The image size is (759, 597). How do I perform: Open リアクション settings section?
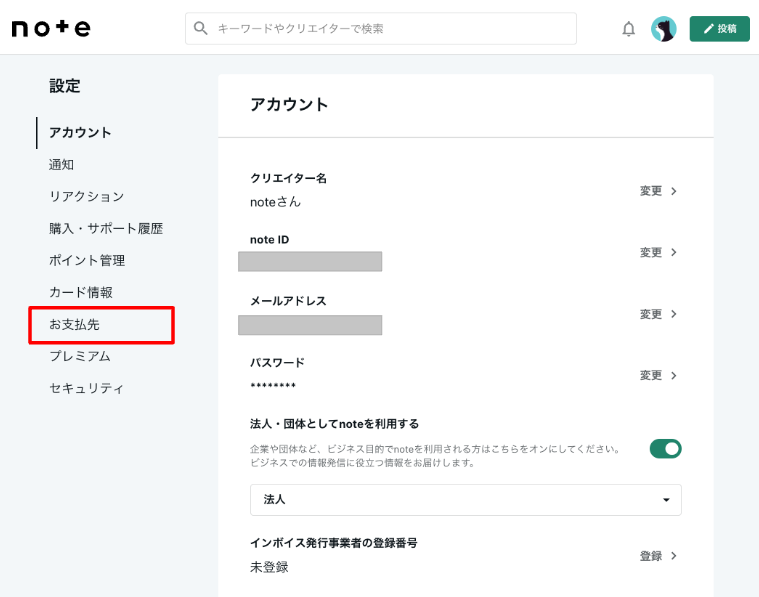pyautogui.click(x=87, y=197)
